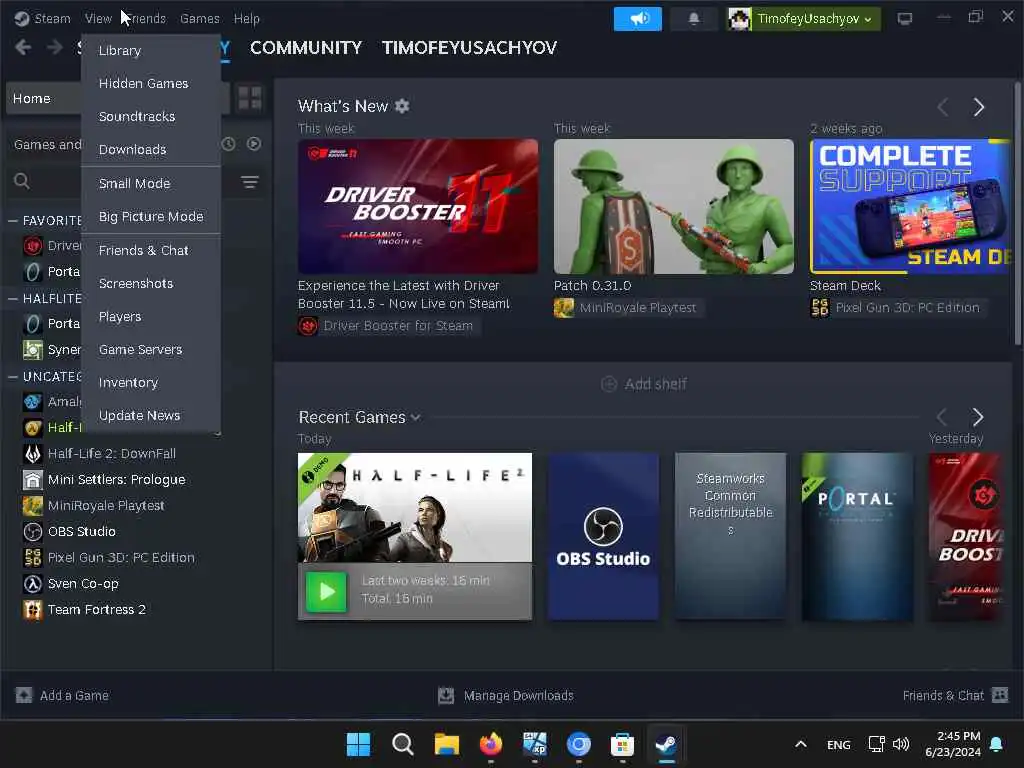Select Library from the View menu
Viewport: 1024px width, 768px height.
(151, 50)
